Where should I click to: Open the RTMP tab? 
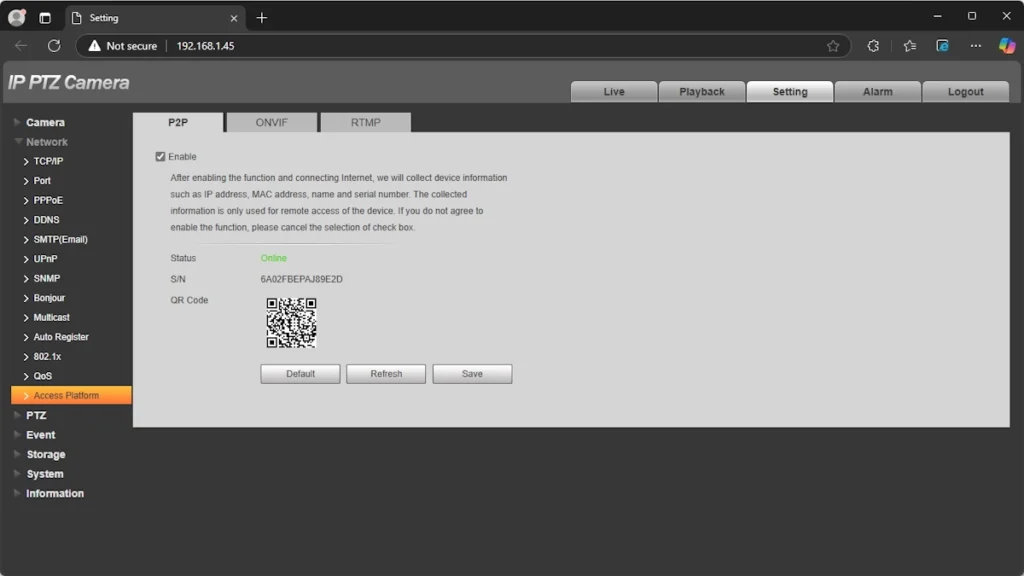click(x=365, y=122)
